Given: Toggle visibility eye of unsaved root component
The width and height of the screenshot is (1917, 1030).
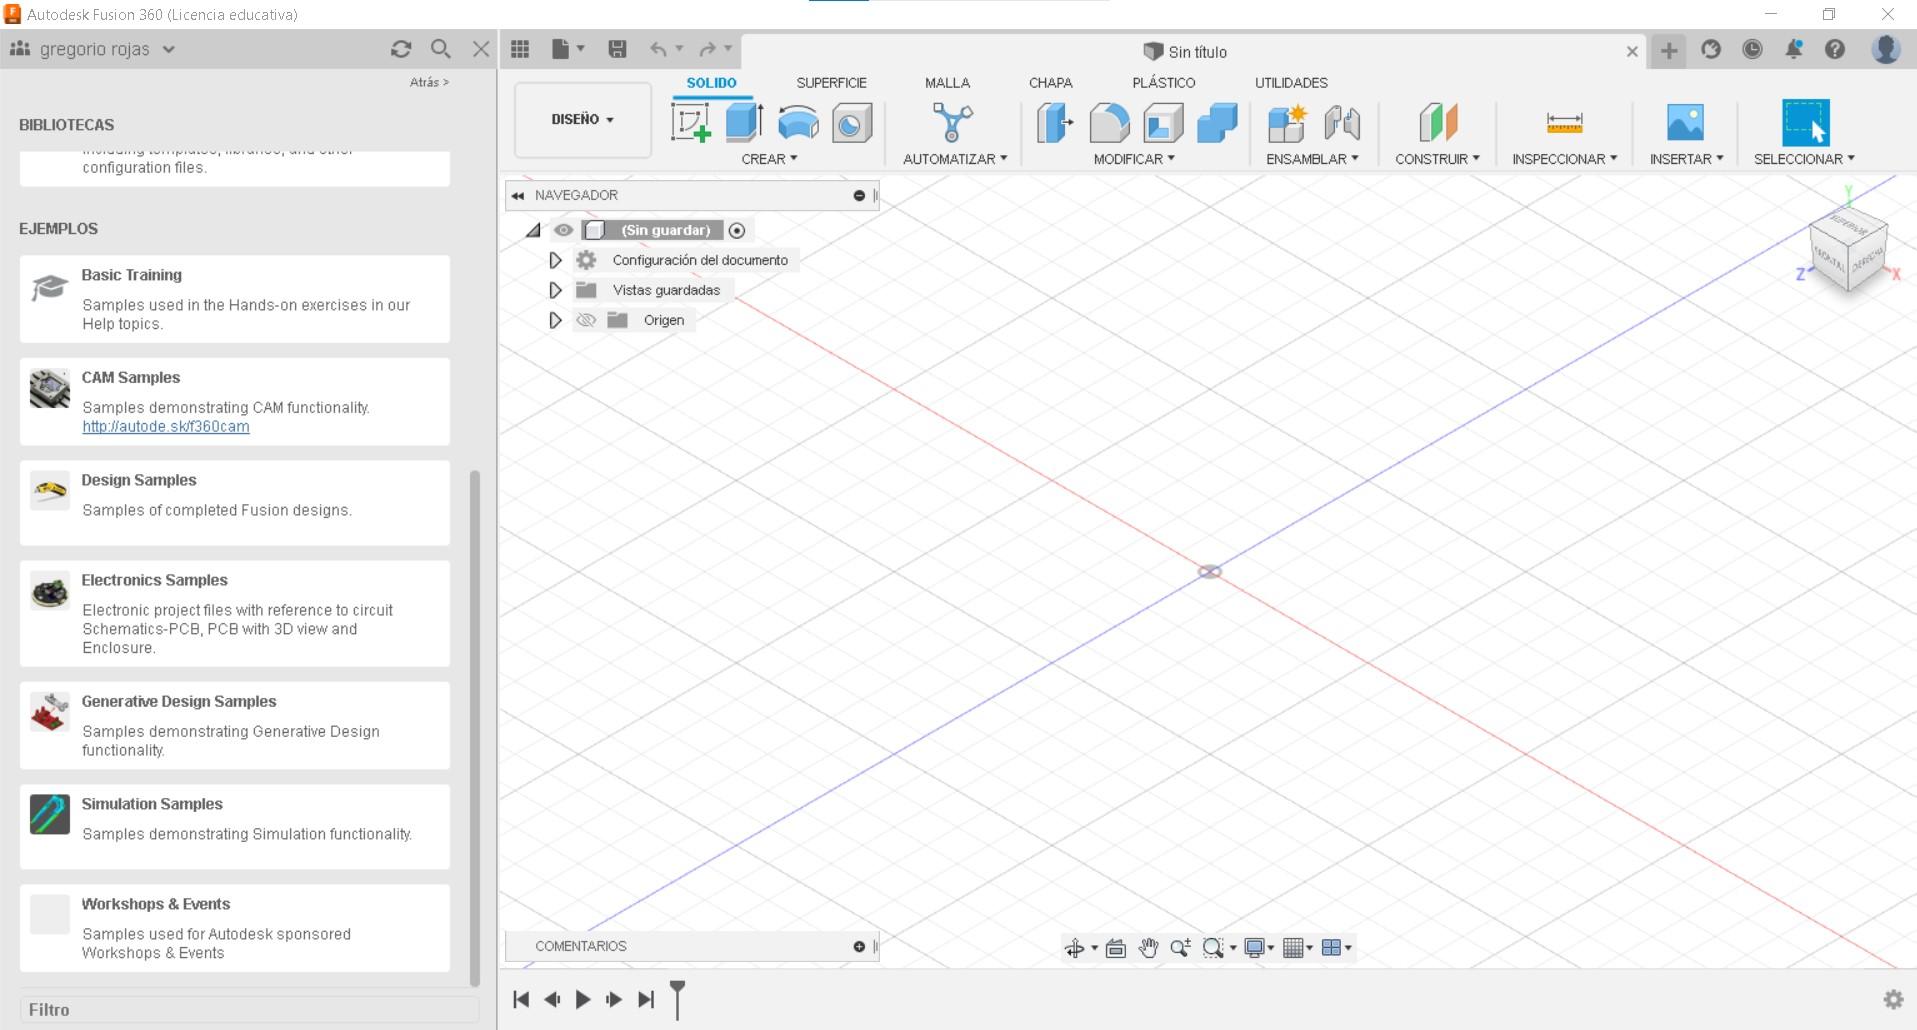Looking at the screenshot, I should point(564,230).
